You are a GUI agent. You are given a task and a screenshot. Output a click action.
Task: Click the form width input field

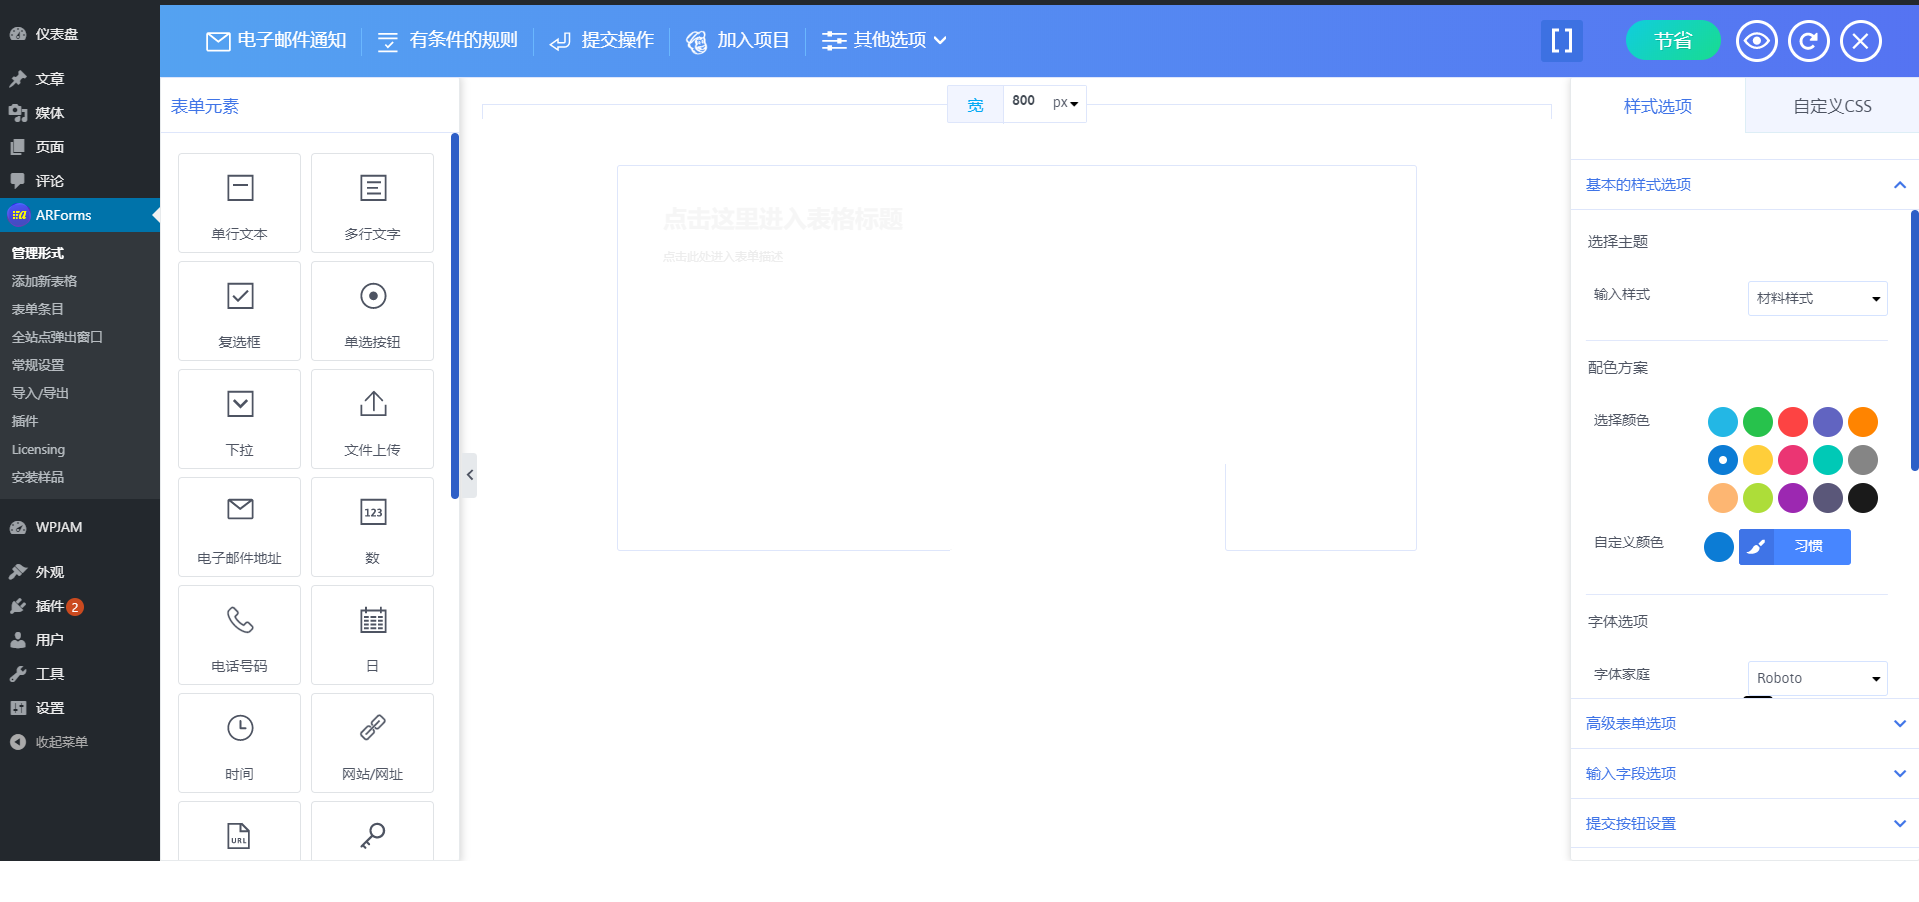[x=1024, y=102]
